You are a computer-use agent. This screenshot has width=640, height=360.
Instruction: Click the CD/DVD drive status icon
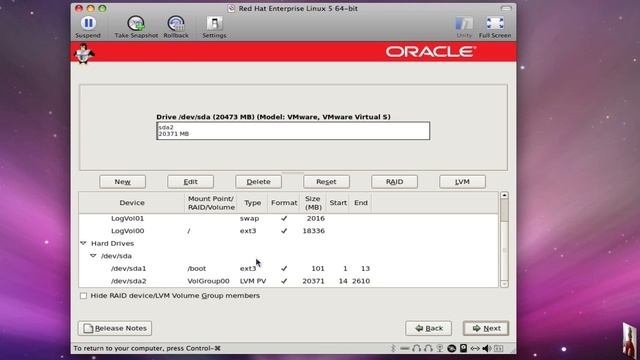[451, 348]
